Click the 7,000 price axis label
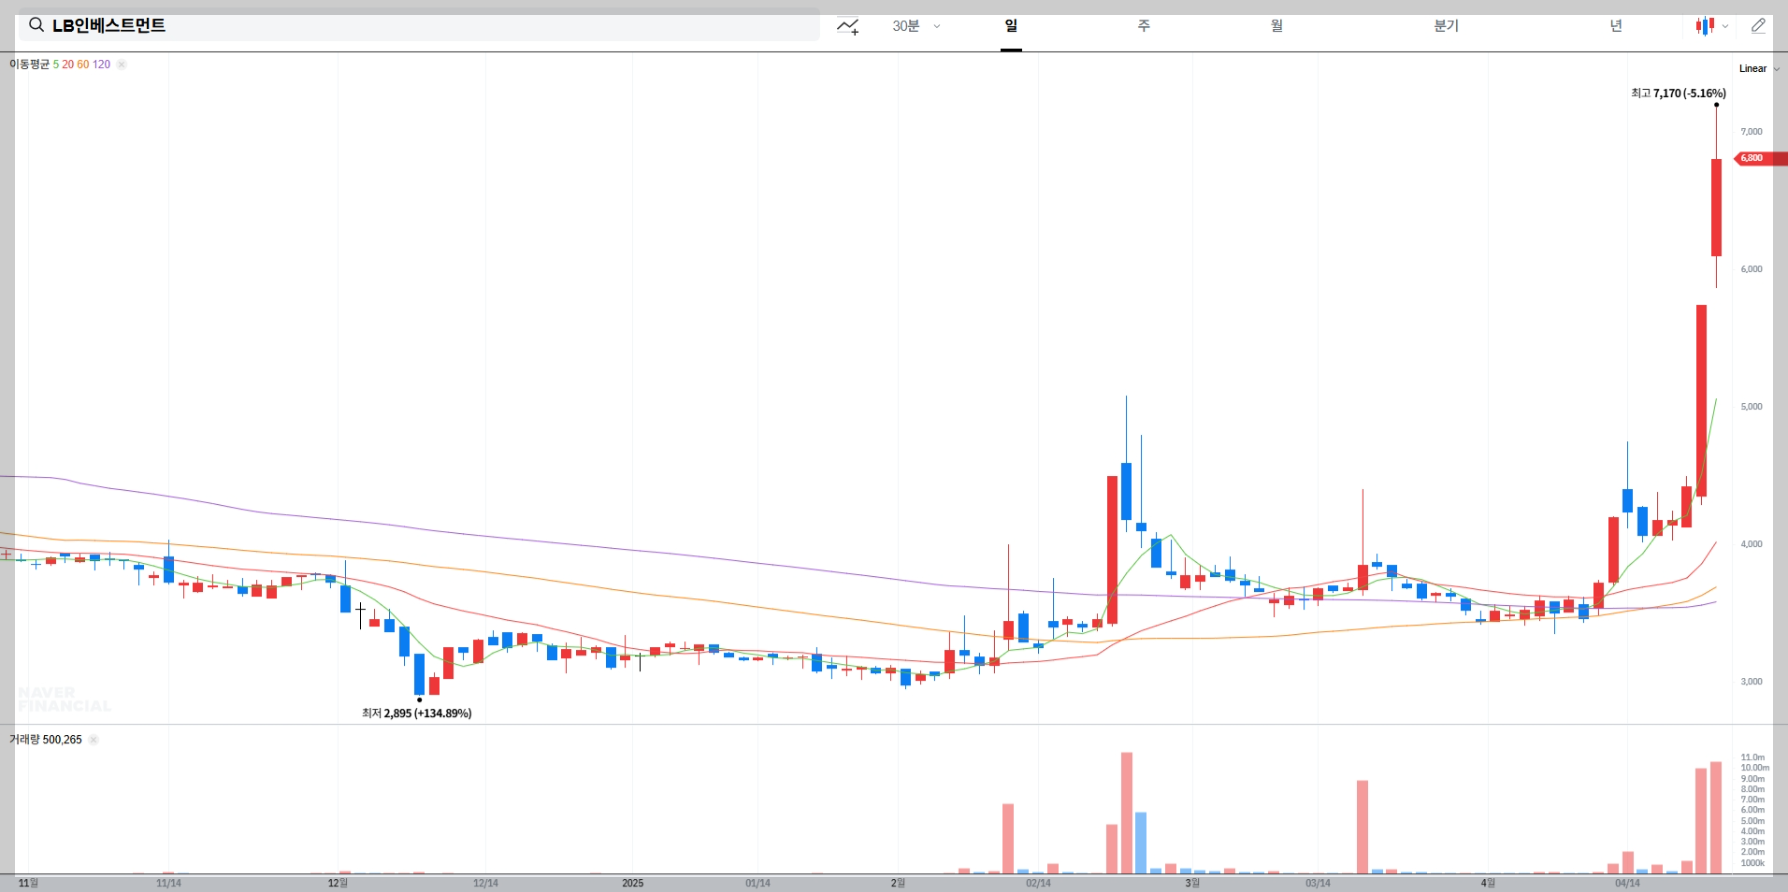Image resolution: width=1788 pixels, height=892 pixels. pyautogui.click(x=1751, y=132)
